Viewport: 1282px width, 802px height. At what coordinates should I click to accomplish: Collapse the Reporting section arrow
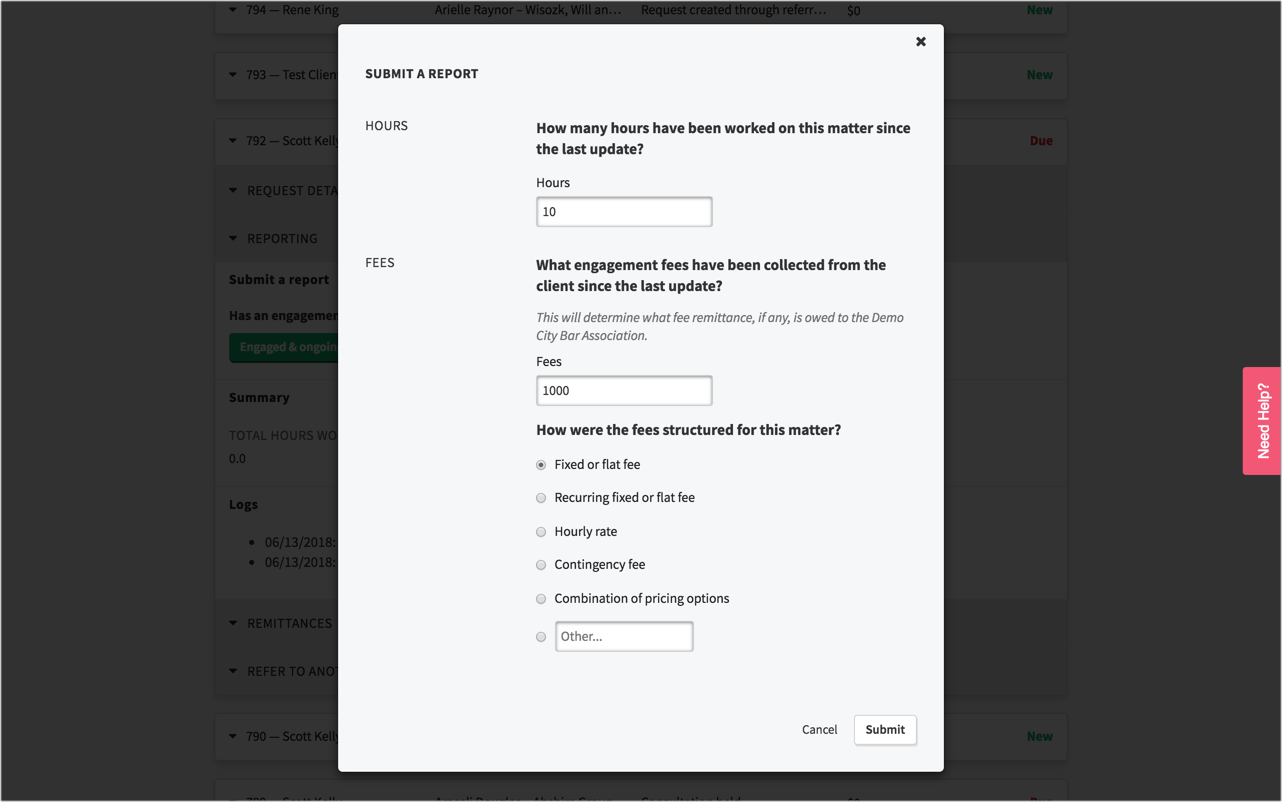233,239
